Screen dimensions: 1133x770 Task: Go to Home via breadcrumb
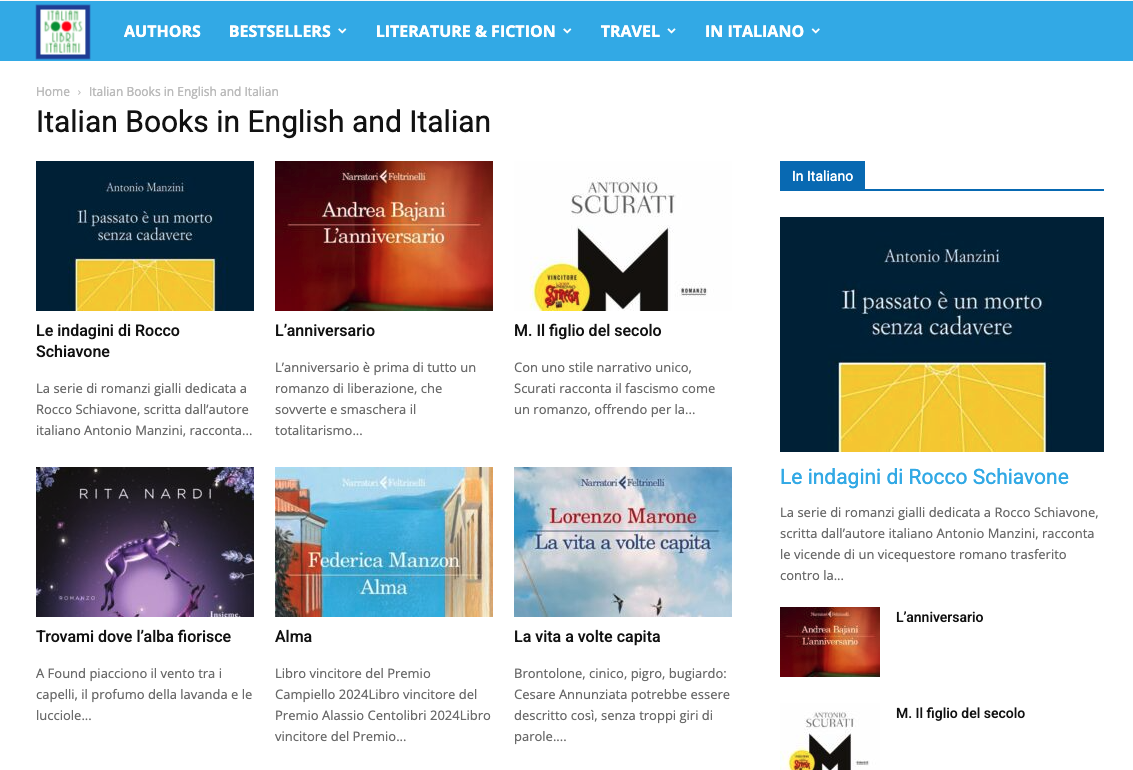(x=53, y=92)
